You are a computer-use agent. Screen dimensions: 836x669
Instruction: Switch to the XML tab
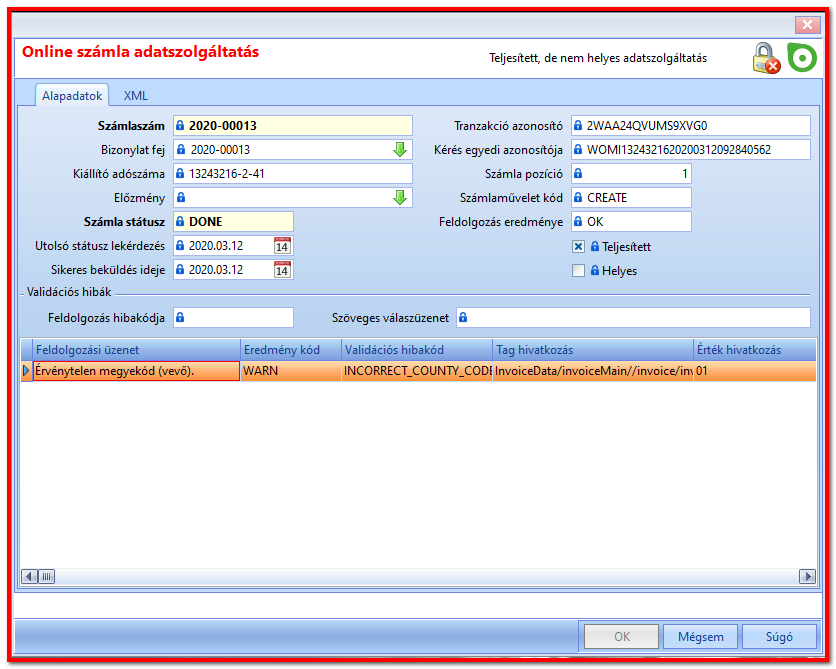coord(135,96)
